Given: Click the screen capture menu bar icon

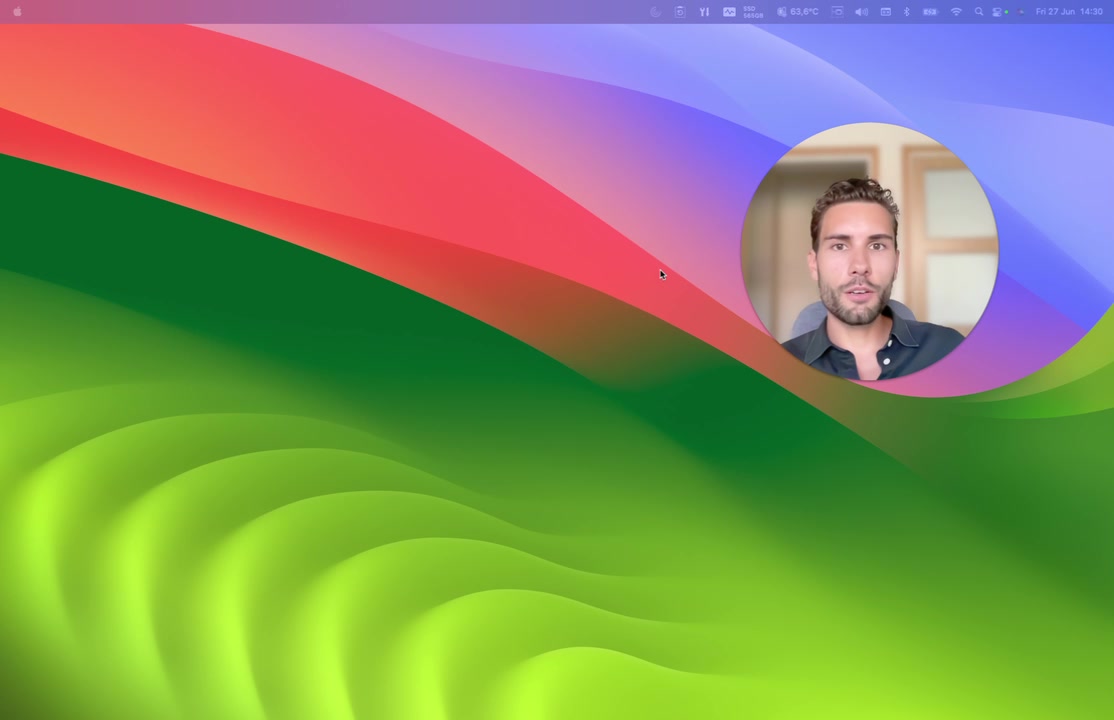Looking at the screenshot, I should click(x=838, y=11).
